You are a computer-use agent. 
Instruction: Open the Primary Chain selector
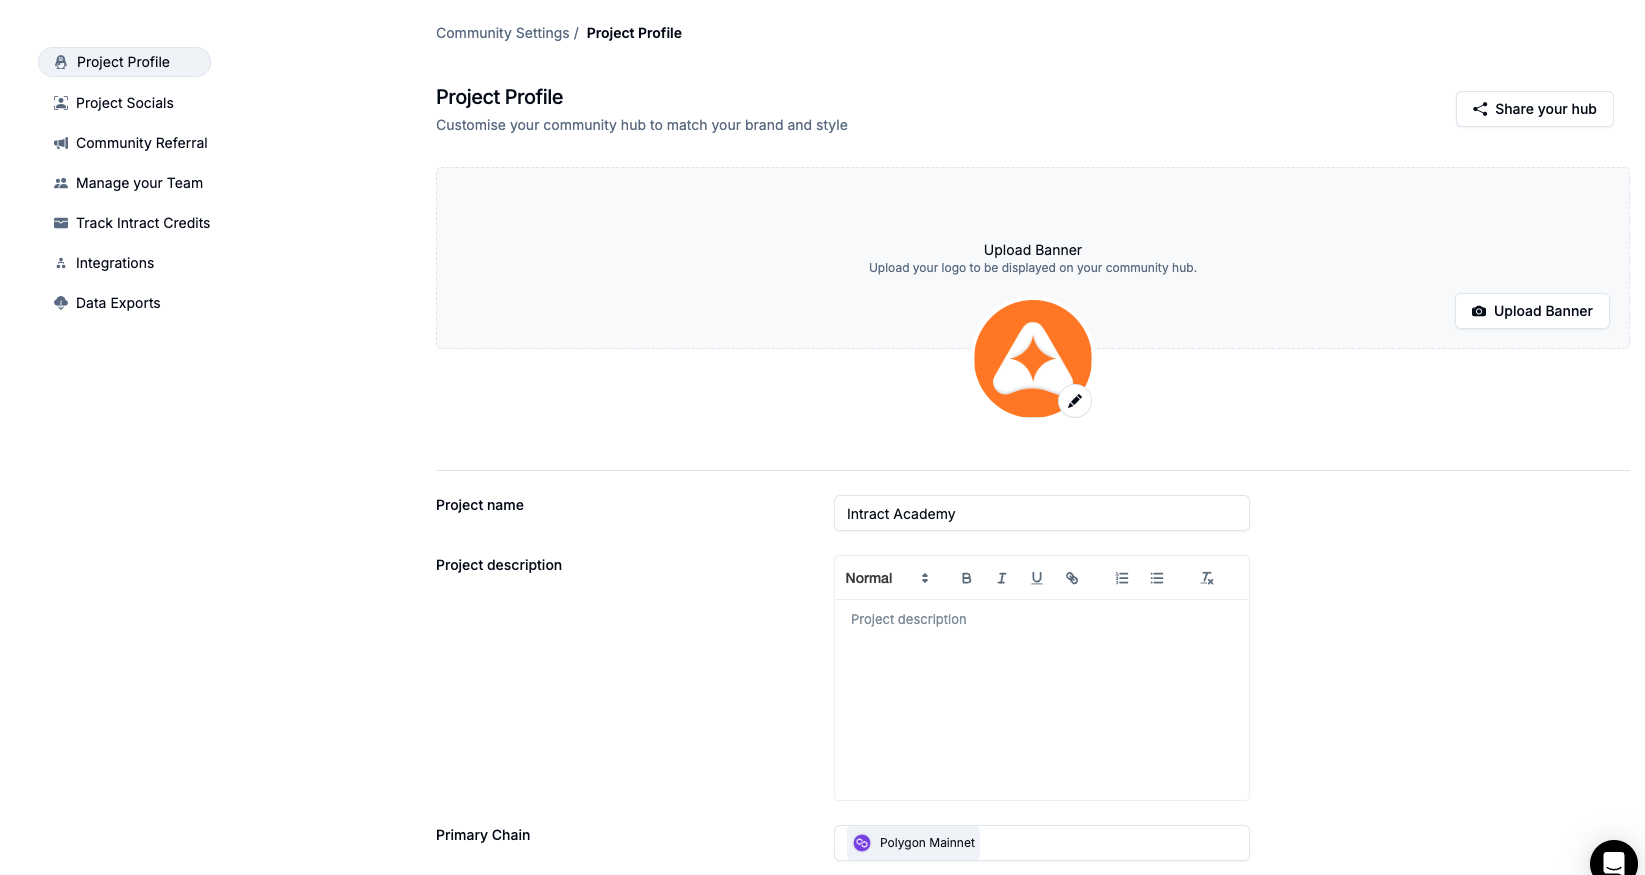(1041, 843)
